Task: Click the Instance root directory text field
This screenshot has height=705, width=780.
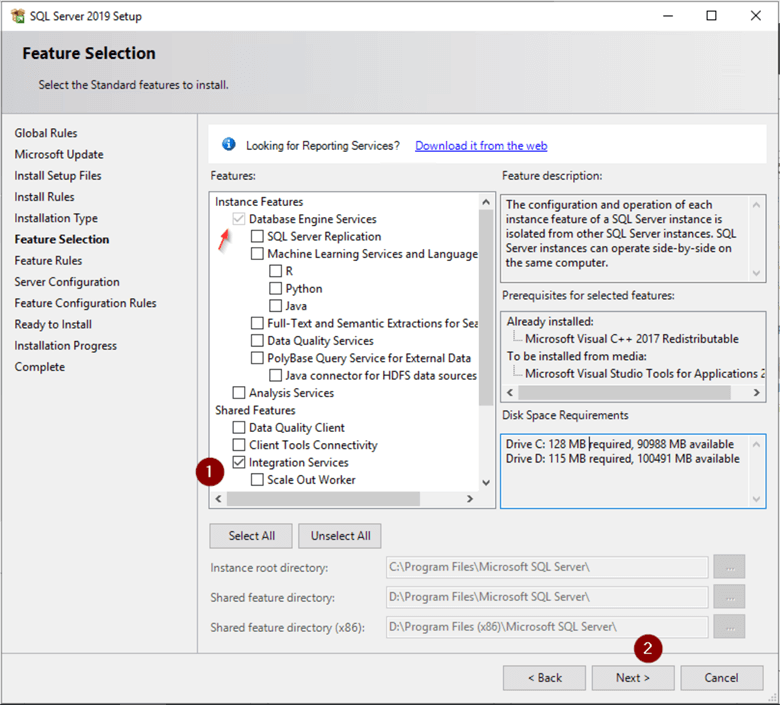Action: tap(547, 567)
